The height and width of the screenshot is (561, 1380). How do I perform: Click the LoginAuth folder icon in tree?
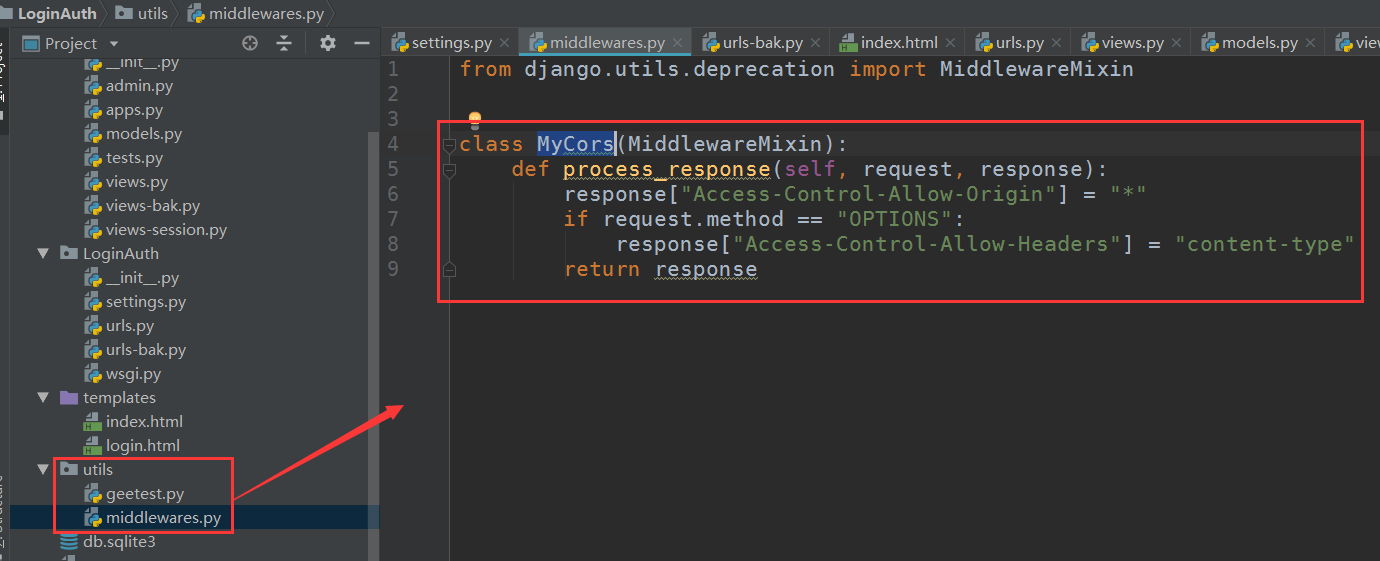[x=69, y=254]
